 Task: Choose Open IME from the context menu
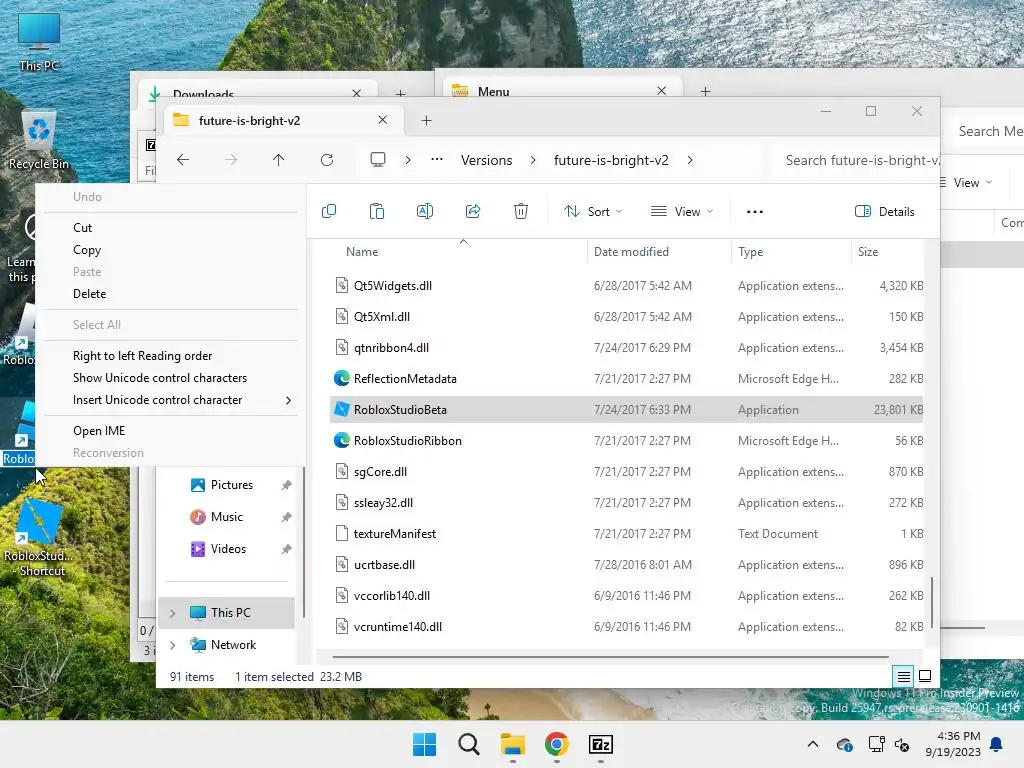point(170,431)
